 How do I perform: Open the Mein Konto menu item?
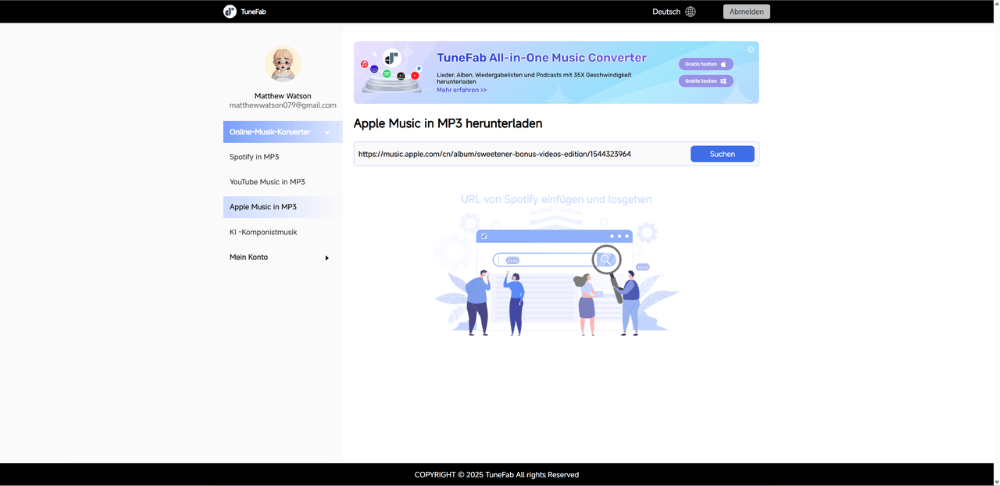[249, 257]
